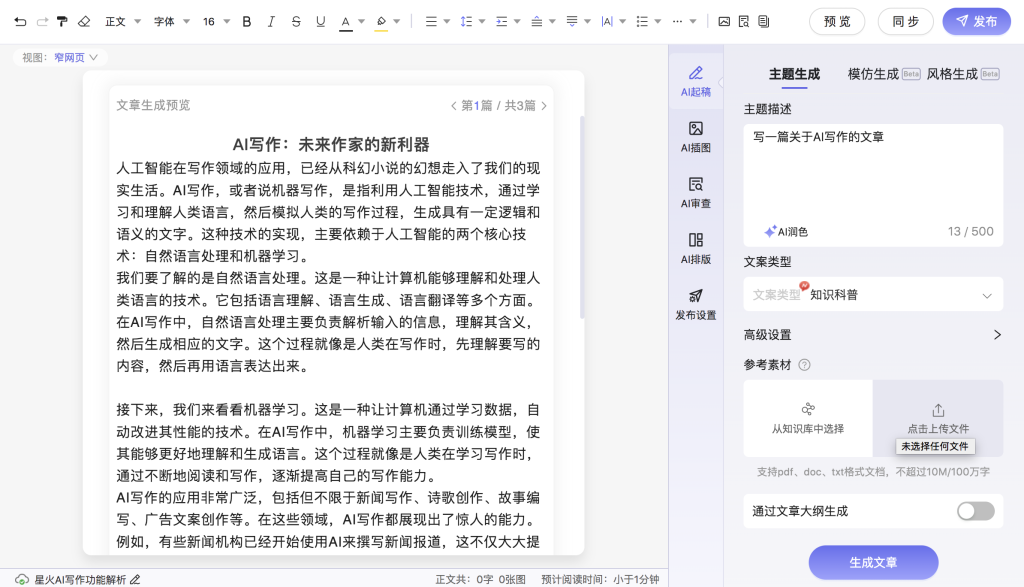This screenshot has height=587, width=1024.
Task: Toggle bold formatting
Action: (247, 22)
